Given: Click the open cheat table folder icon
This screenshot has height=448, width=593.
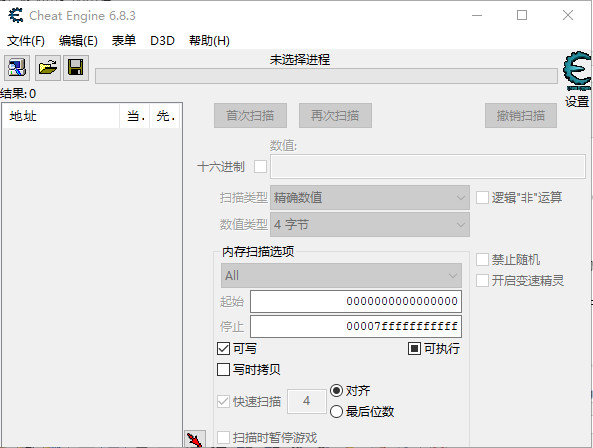Looking at the screenshot, I should (x=48, y=68).
